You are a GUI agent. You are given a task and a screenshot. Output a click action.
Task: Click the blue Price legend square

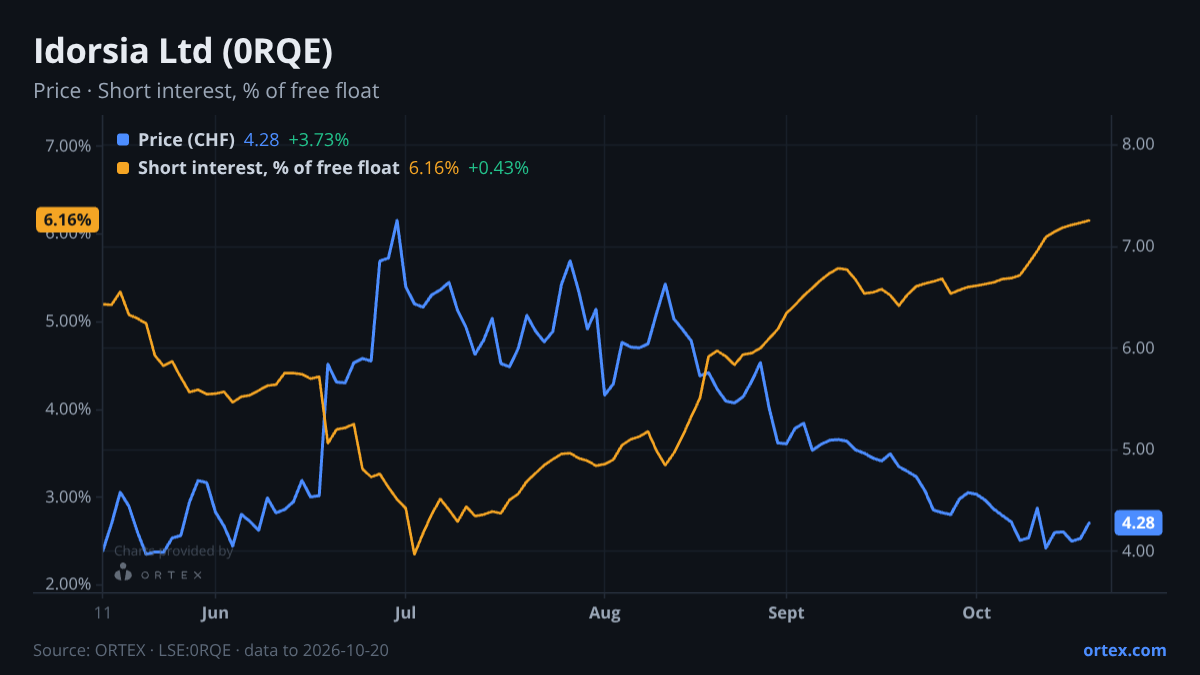pos(123,140)
